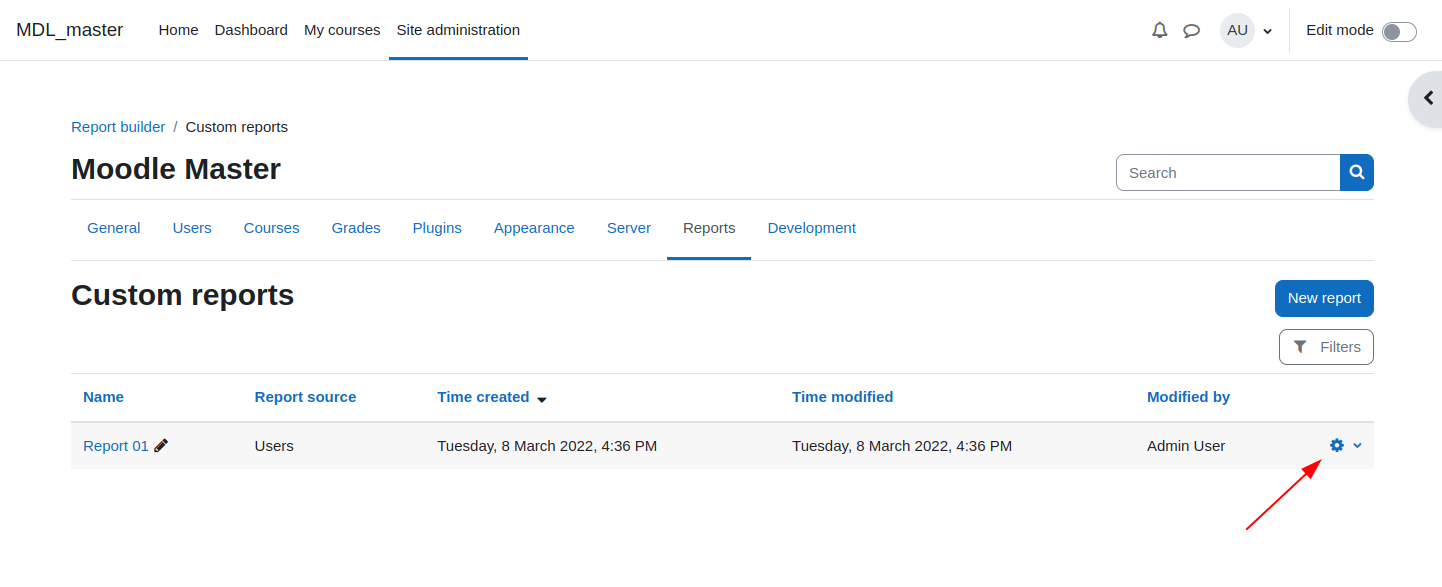Switch to the General tab
Screen dimensions: 1442x587
(x=114, y=228)
